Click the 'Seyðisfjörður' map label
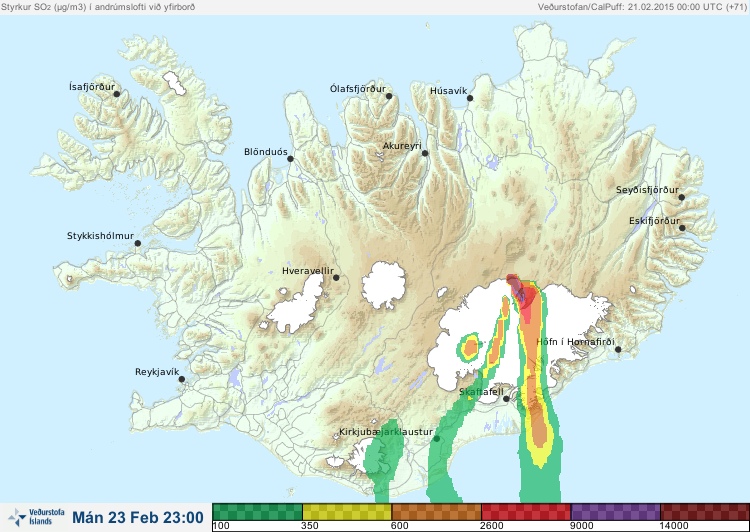This screenshot has width=750, height=532. tap(647, 190)
